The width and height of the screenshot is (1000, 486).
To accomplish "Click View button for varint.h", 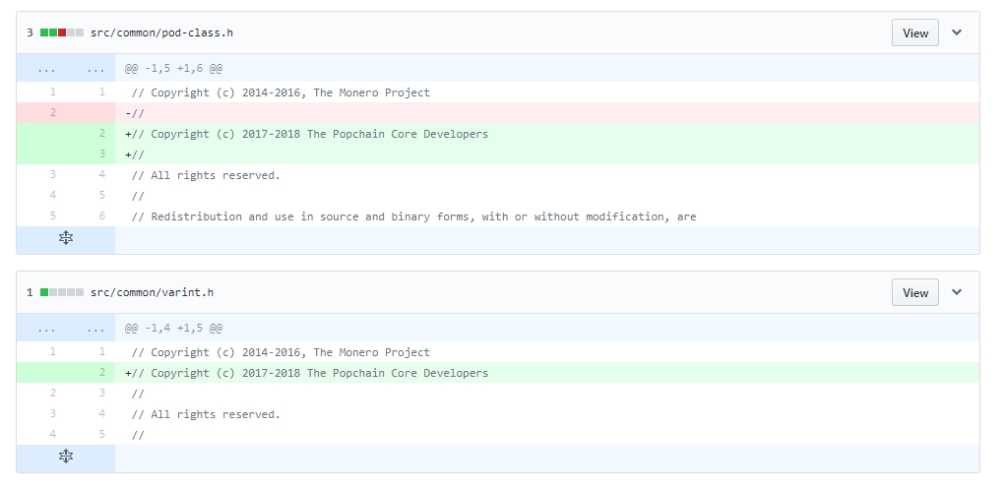I will click(915, 292).
